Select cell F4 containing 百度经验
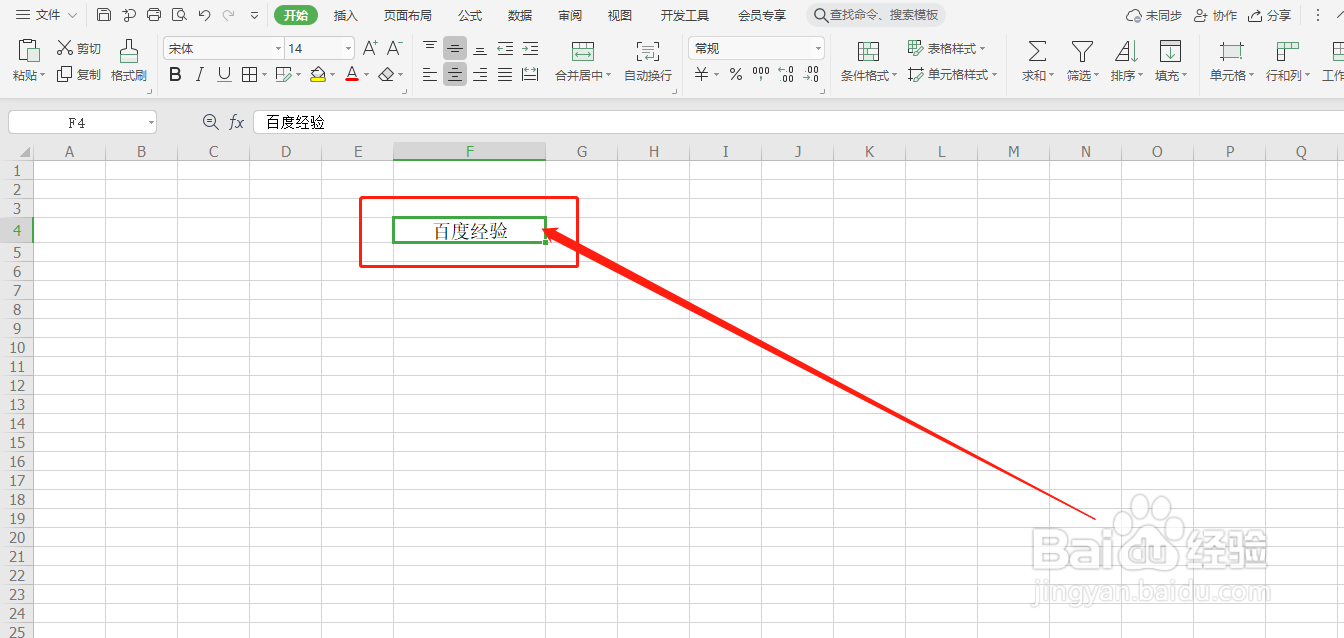This screenshot has height=638, width=1344. pyautogui.click(x=470, y=230)
